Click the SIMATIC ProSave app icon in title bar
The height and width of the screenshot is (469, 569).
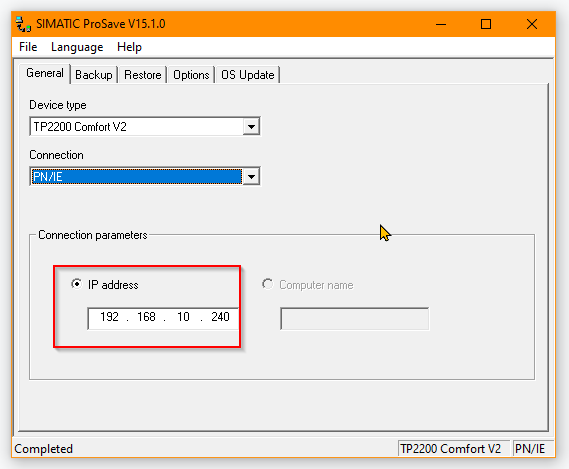coord(23,24)
